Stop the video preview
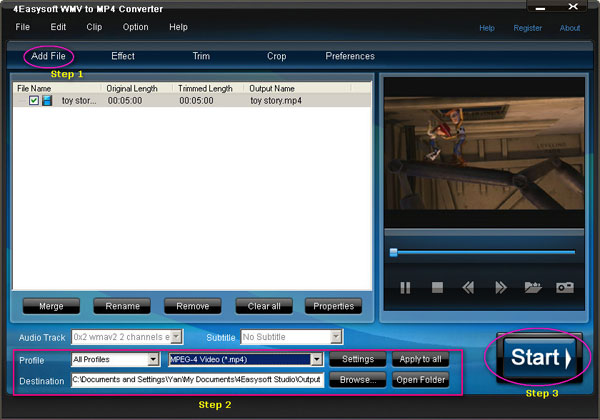The height and width of the screenshot is (420, 600). [437, 287]
